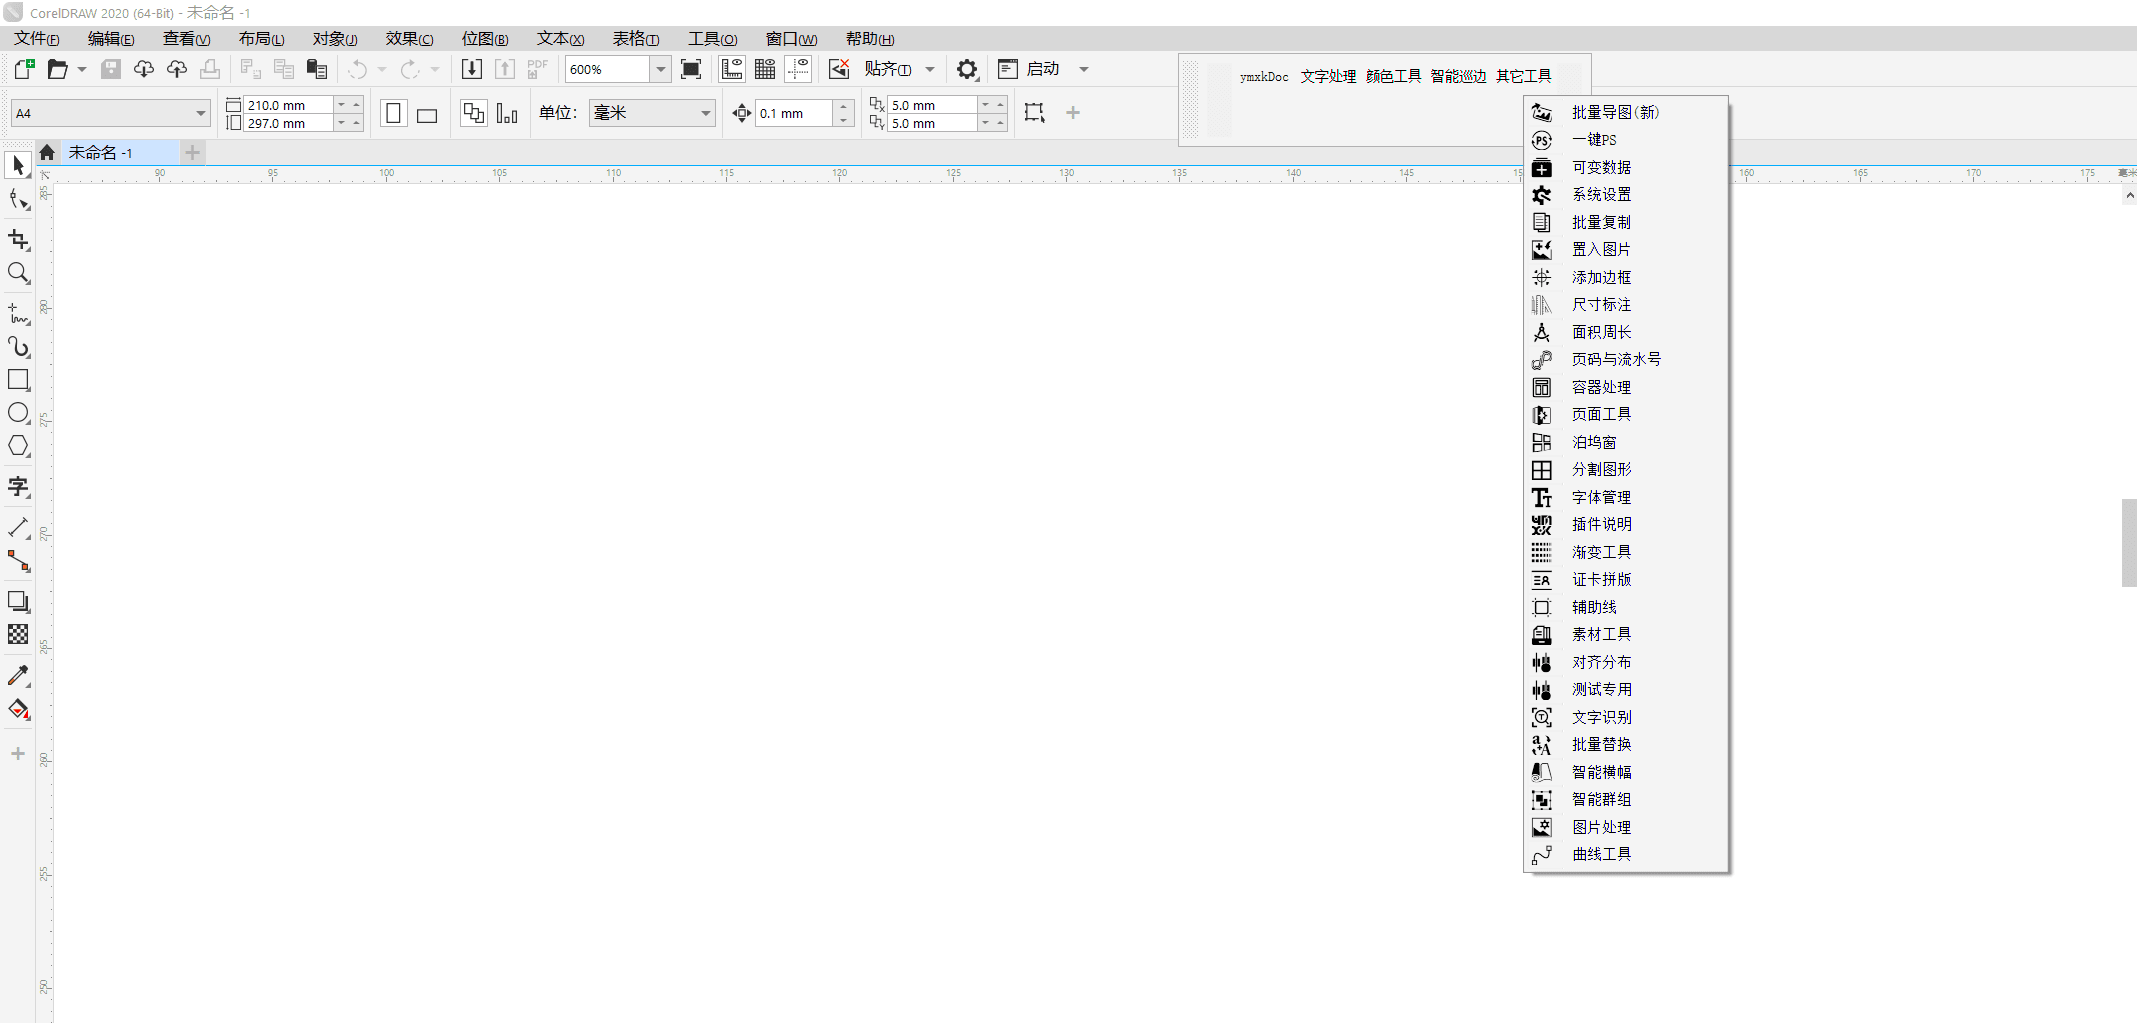Increase the nudge distance stepper

[844, 106]
